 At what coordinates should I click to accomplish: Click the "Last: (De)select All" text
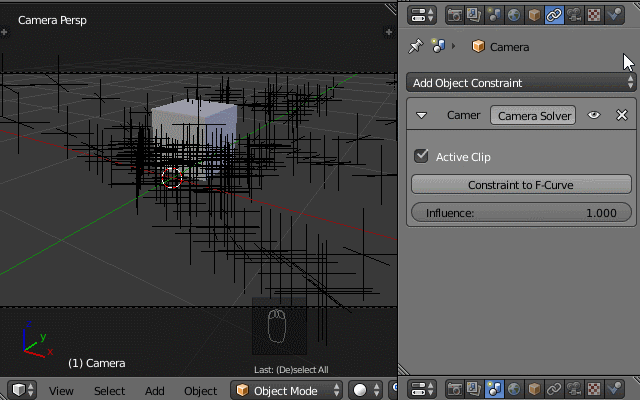click(x=291, y=370)
